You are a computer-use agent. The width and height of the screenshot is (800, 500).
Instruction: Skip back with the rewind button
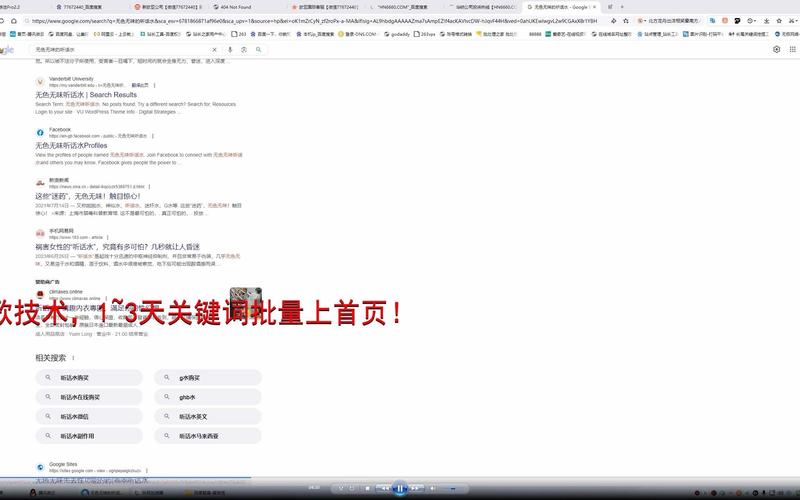384,488
